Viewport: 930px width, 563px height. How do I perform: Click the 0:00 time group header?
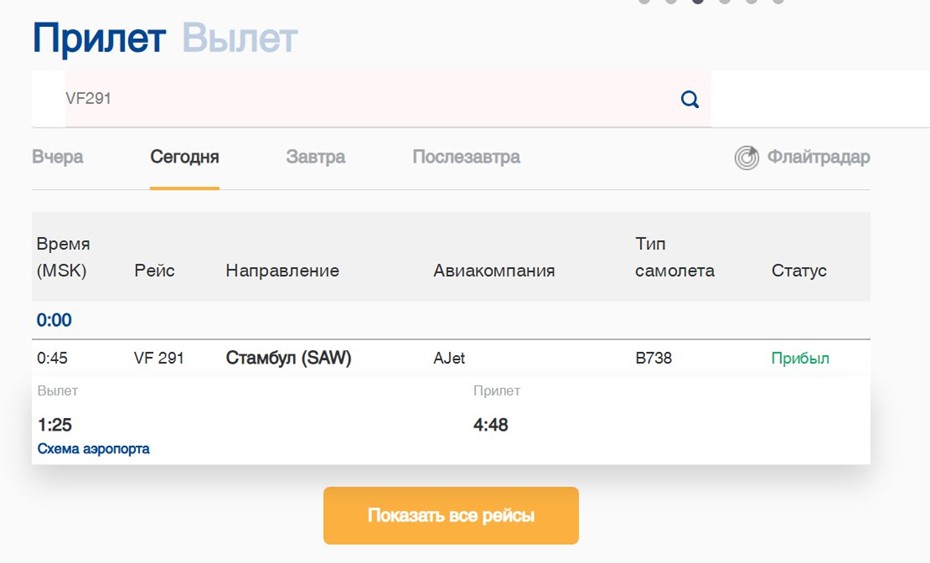point(54,320)
